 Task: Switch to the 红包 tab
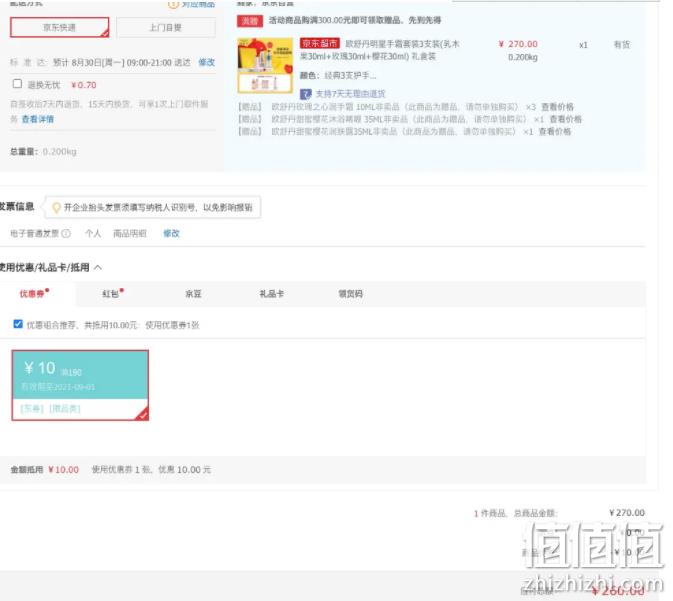tap(112, 294)
